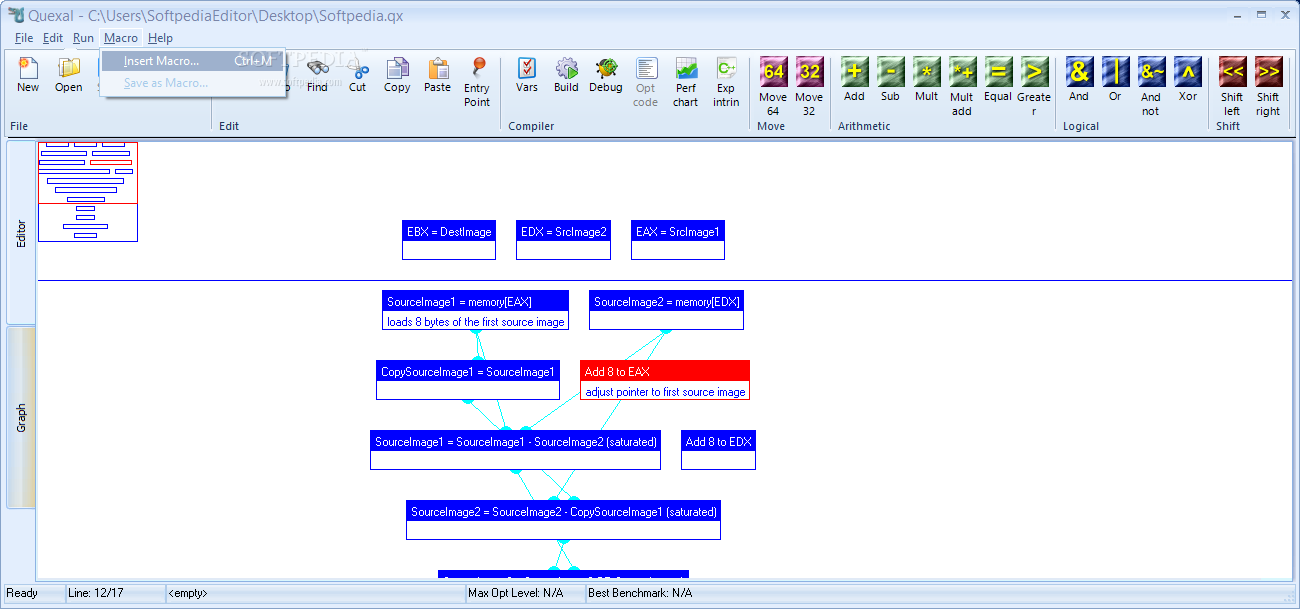1300x609 pixels.
Task: Select the EDX = SrcImage2 node
Action: pos(563,240)
